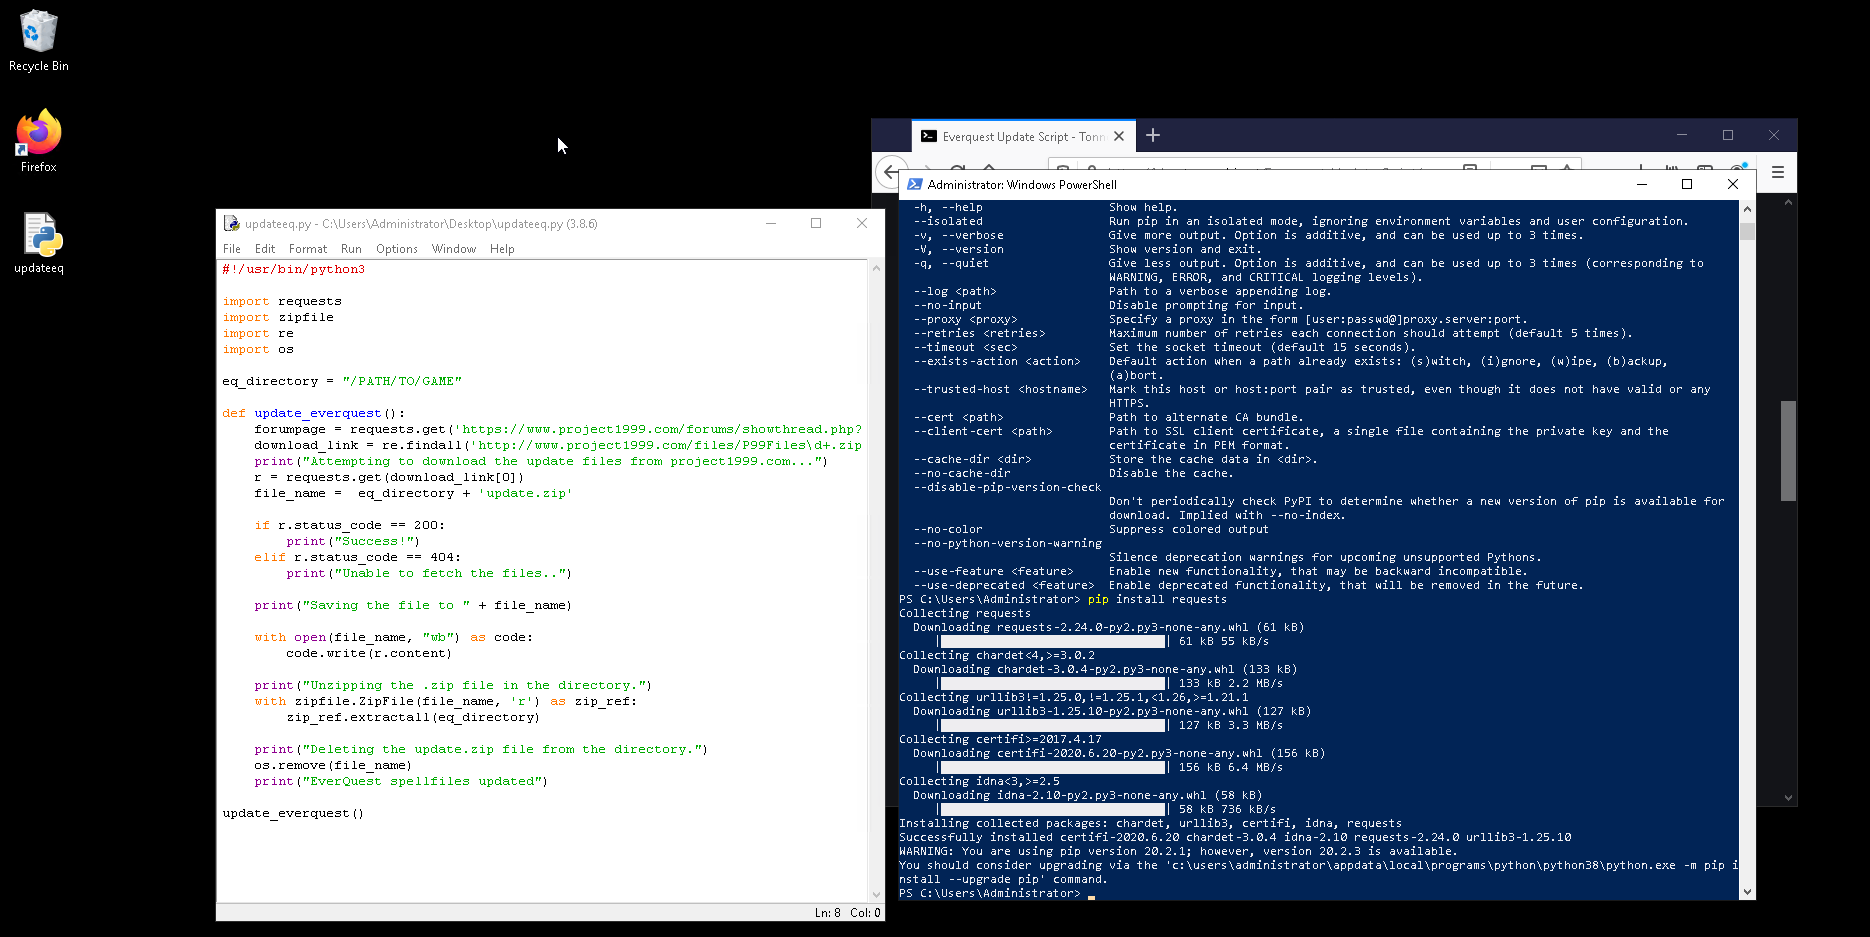
Task: Click the 'import zipfile' line
Action: [x=278, y=318]
